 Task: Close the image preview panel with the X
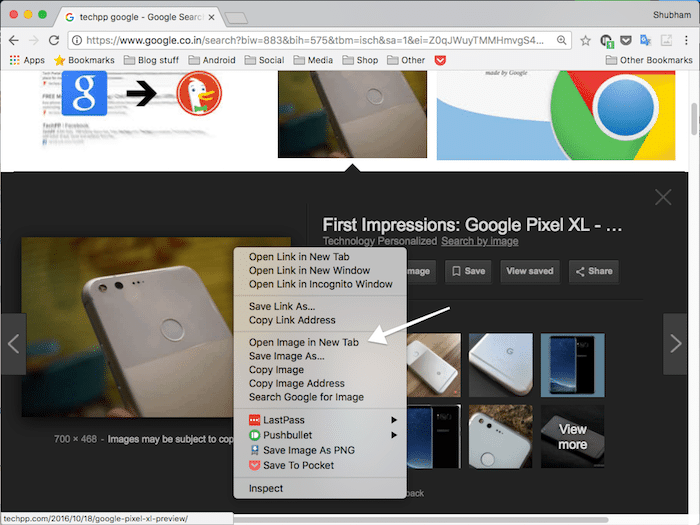click(x=663, y=197)
